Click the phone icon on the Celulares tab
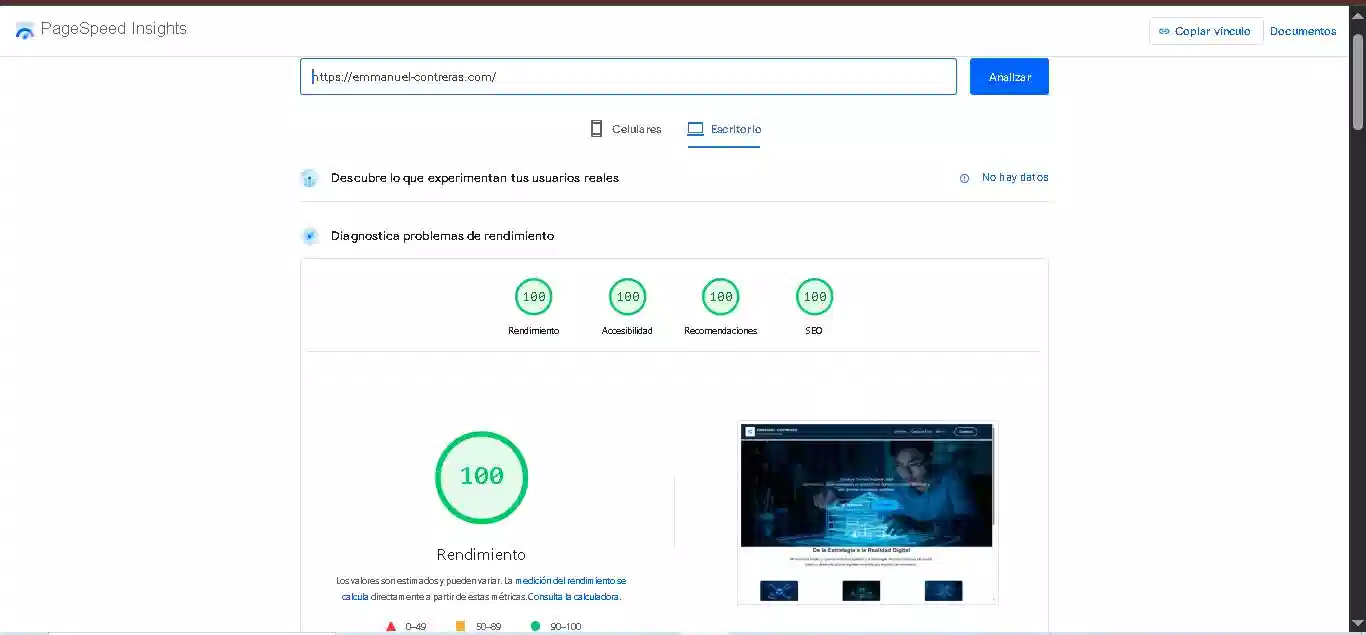The height and width of the screenshot is (635, 1366). tap(596, 128)
